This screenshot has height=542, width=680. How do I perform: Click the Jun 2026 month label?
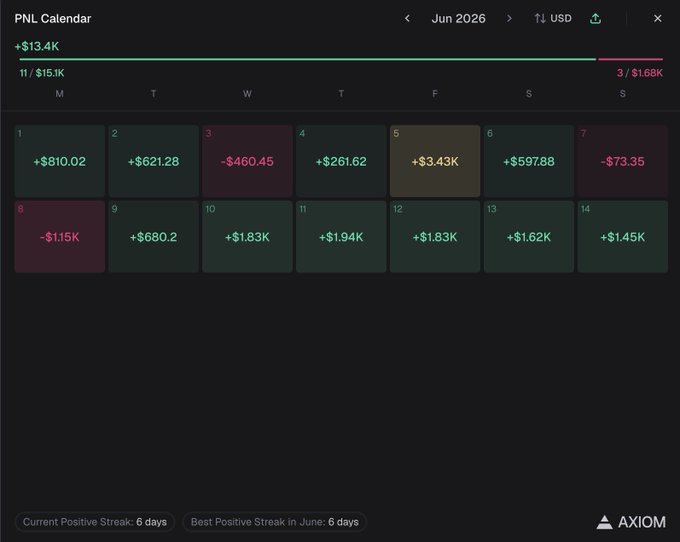click(x=458, y=18)
